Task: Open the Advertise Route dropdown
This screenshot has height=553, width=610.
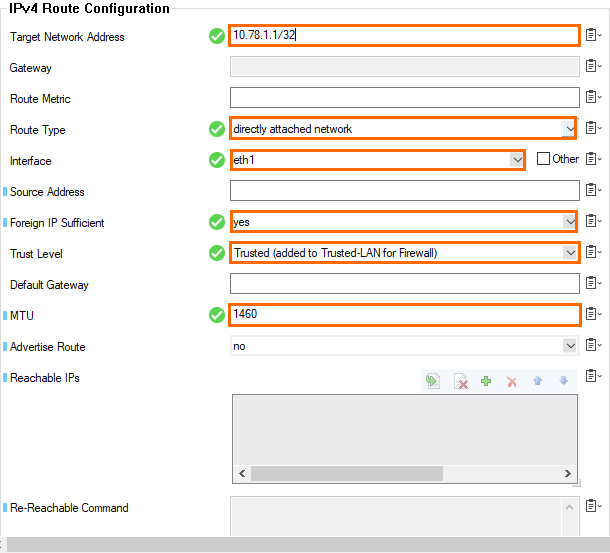Action: point(570,346)
